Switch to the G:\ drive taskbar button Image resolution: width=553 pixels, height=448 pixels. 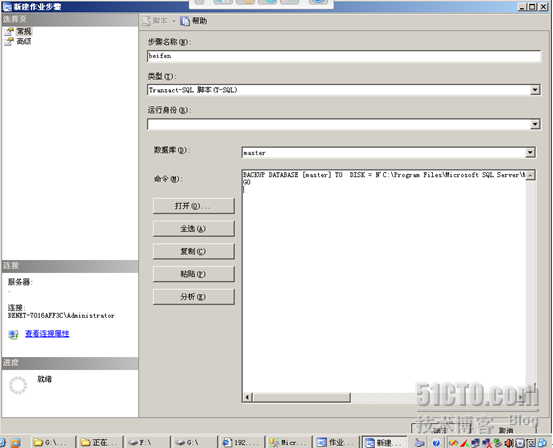coord(194,442)
